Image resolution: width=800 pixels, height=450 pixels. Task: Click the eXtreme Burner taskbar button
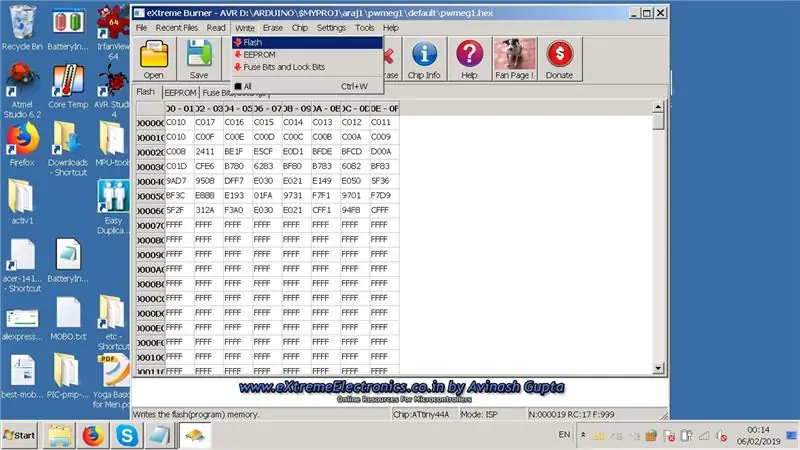click(x=195, y=436)
